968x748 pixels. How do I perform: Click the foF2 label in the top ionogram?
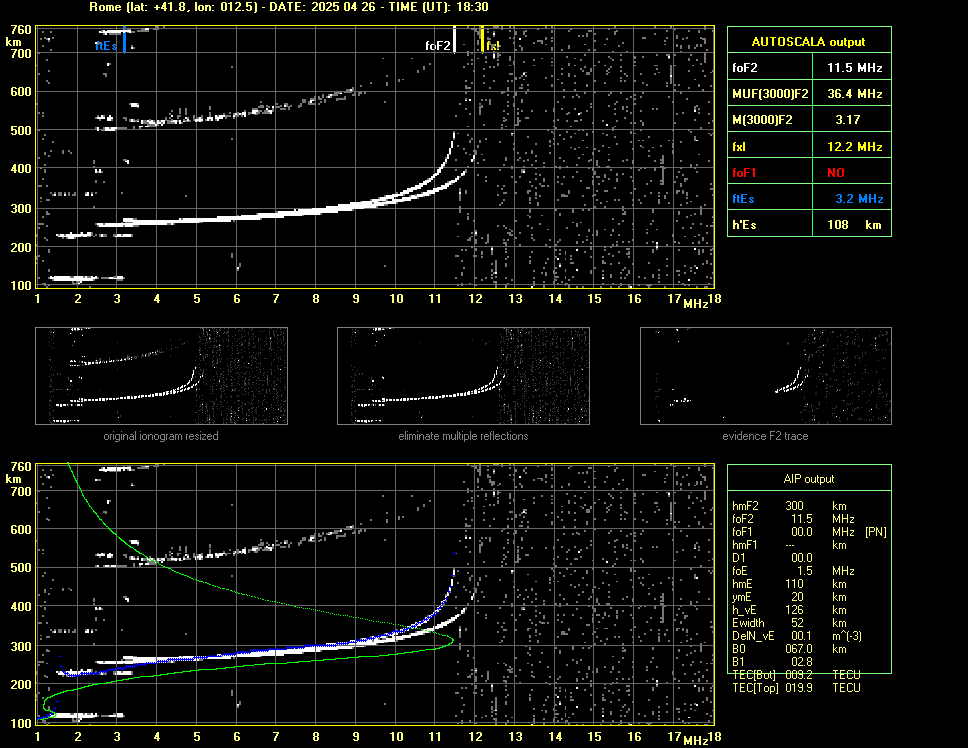tap(438, 46)
